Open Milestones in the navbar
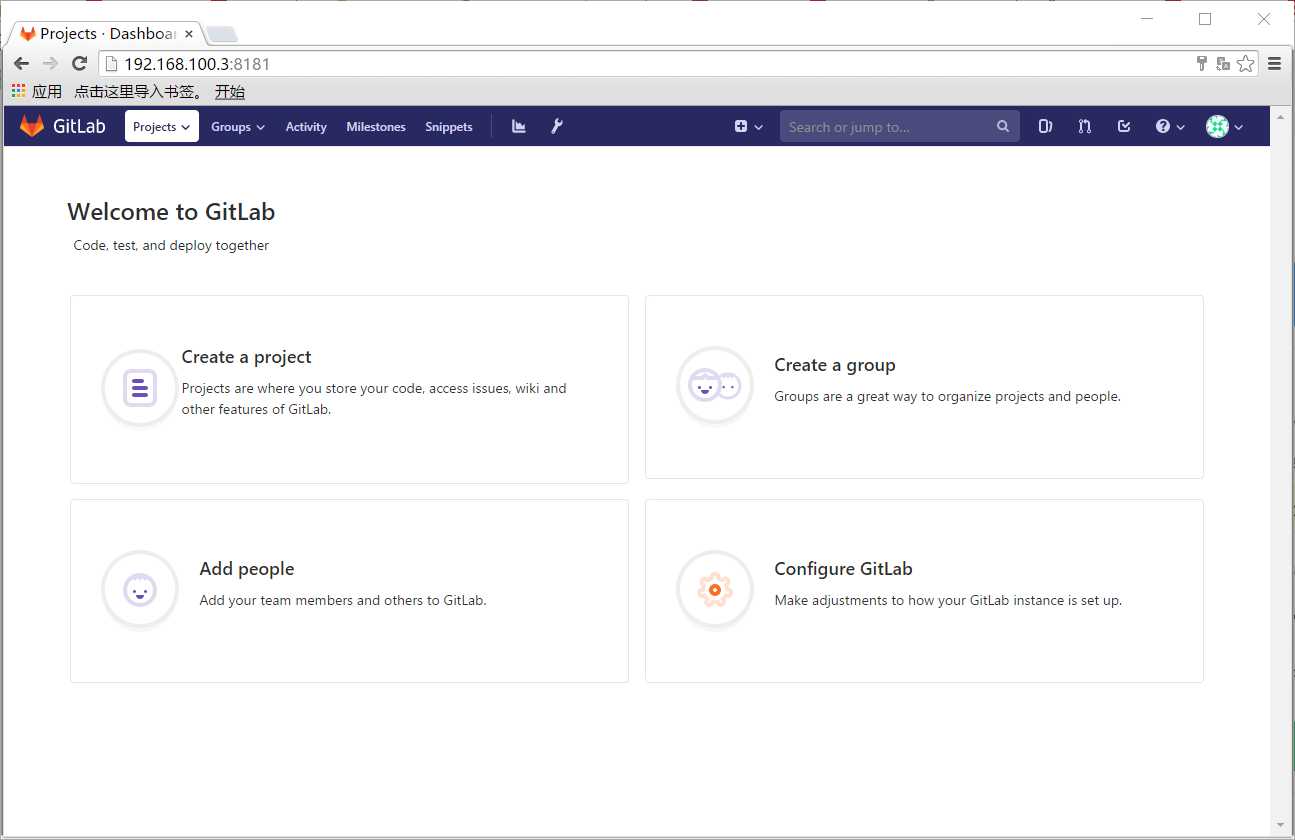 pos(376,126)
